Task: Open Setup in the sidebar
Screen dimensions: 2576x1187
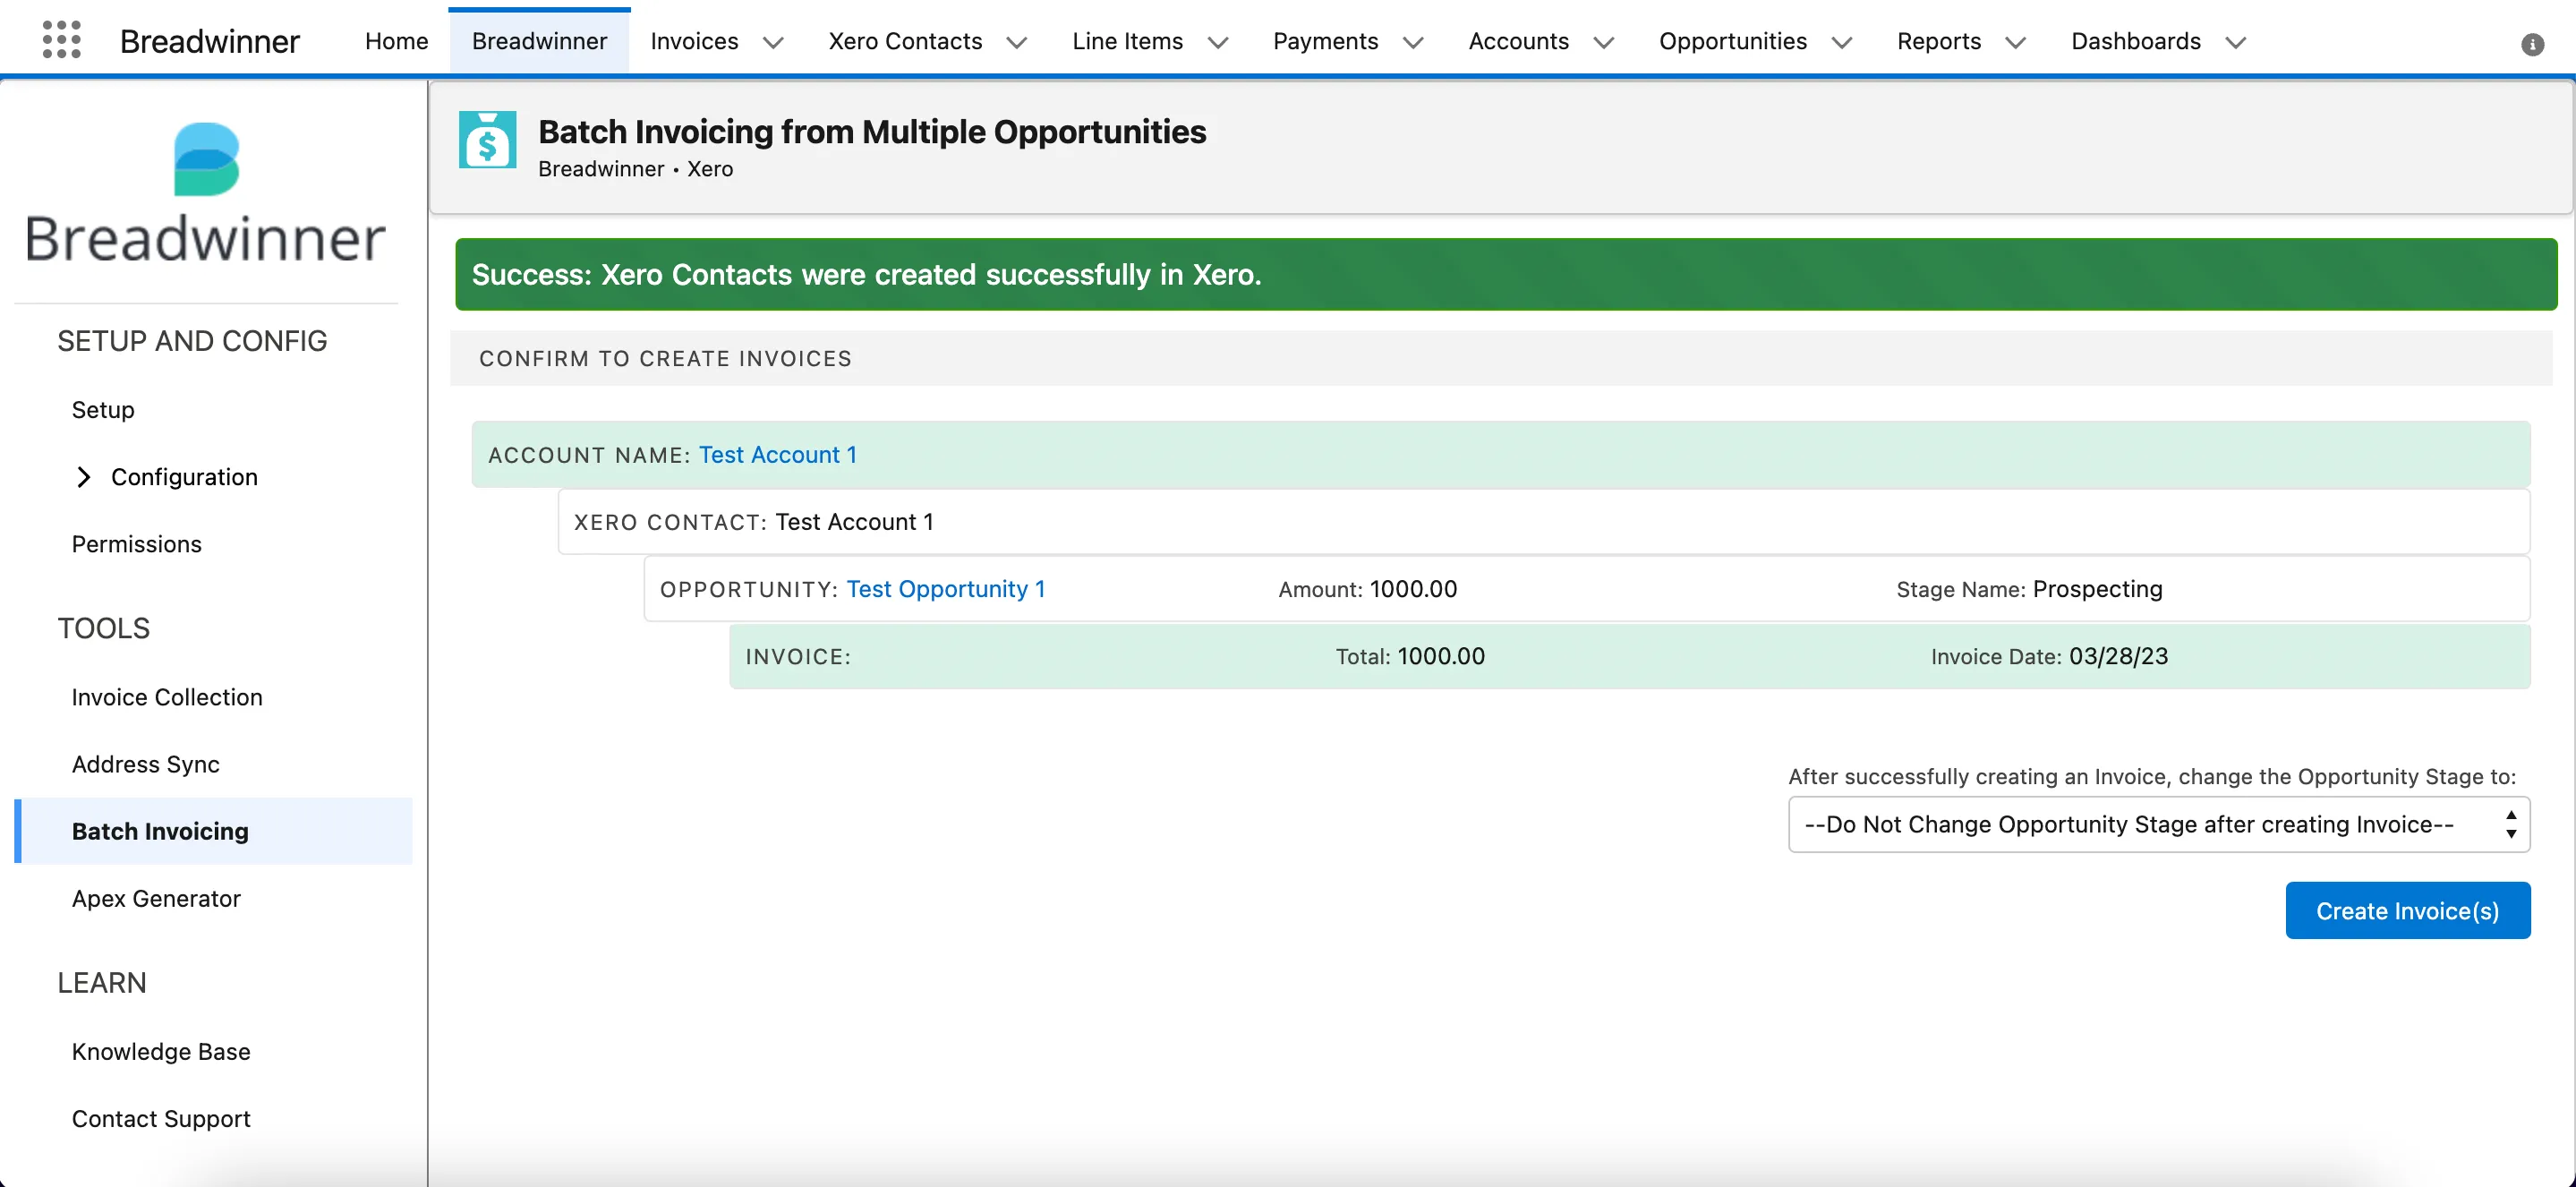Action: (x=103, y=410)
